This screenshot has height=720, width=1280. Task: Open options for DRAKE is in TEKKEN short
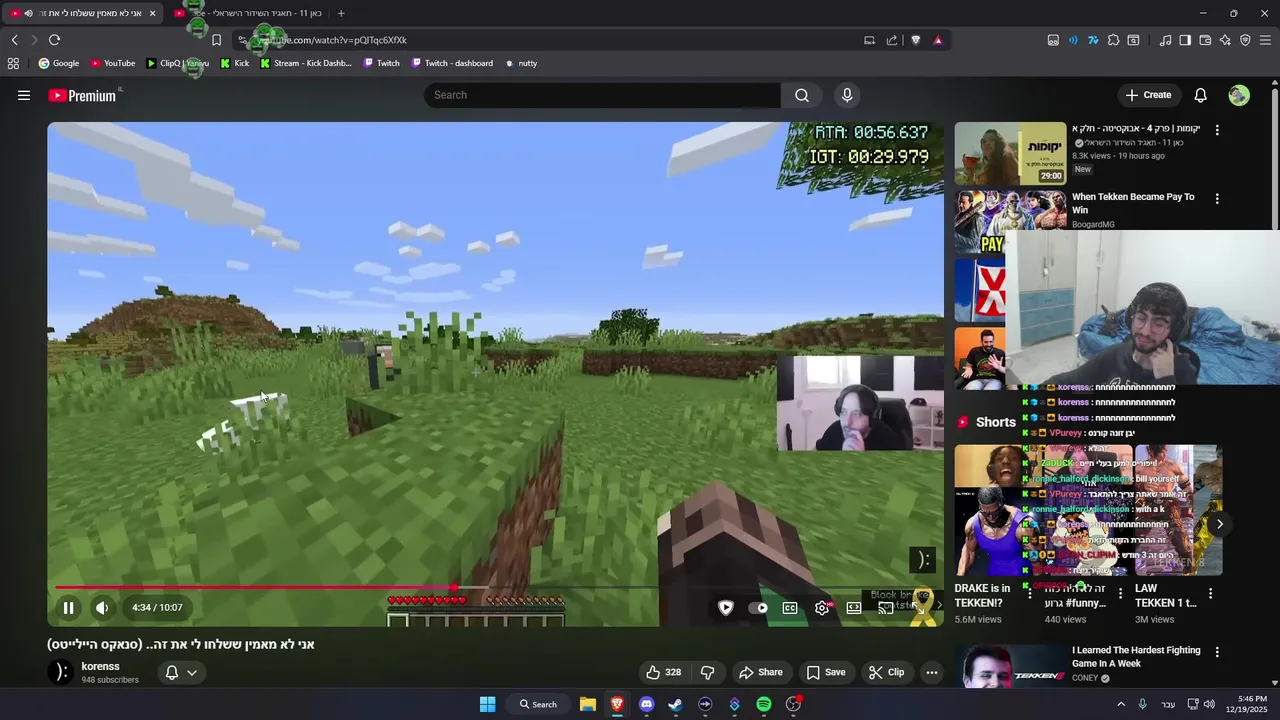tap(1030, 594)
